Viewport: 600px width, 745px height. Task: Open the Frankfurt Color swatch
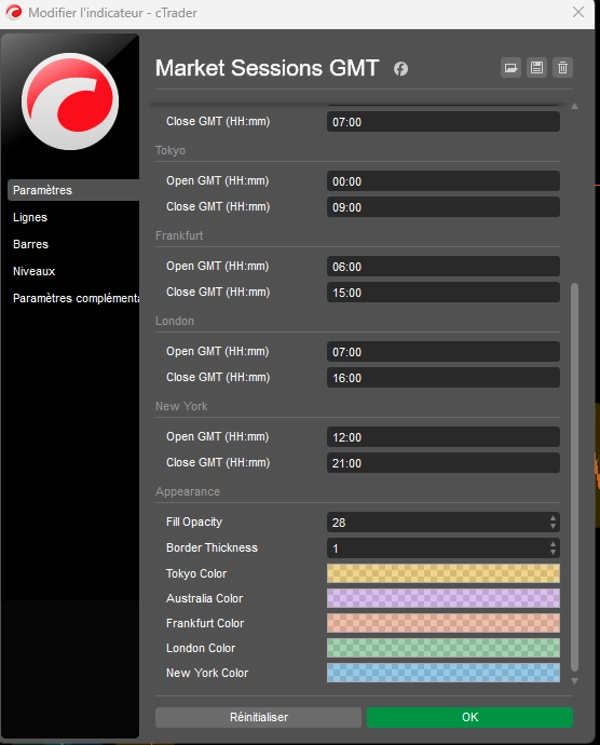[443, 623]
